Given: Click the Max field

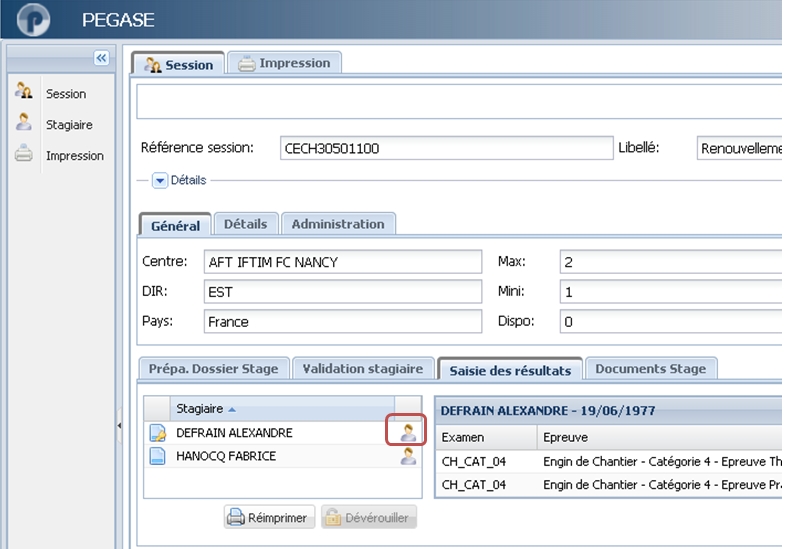Looking at the screenshot, I should click(x=671, y=262).
